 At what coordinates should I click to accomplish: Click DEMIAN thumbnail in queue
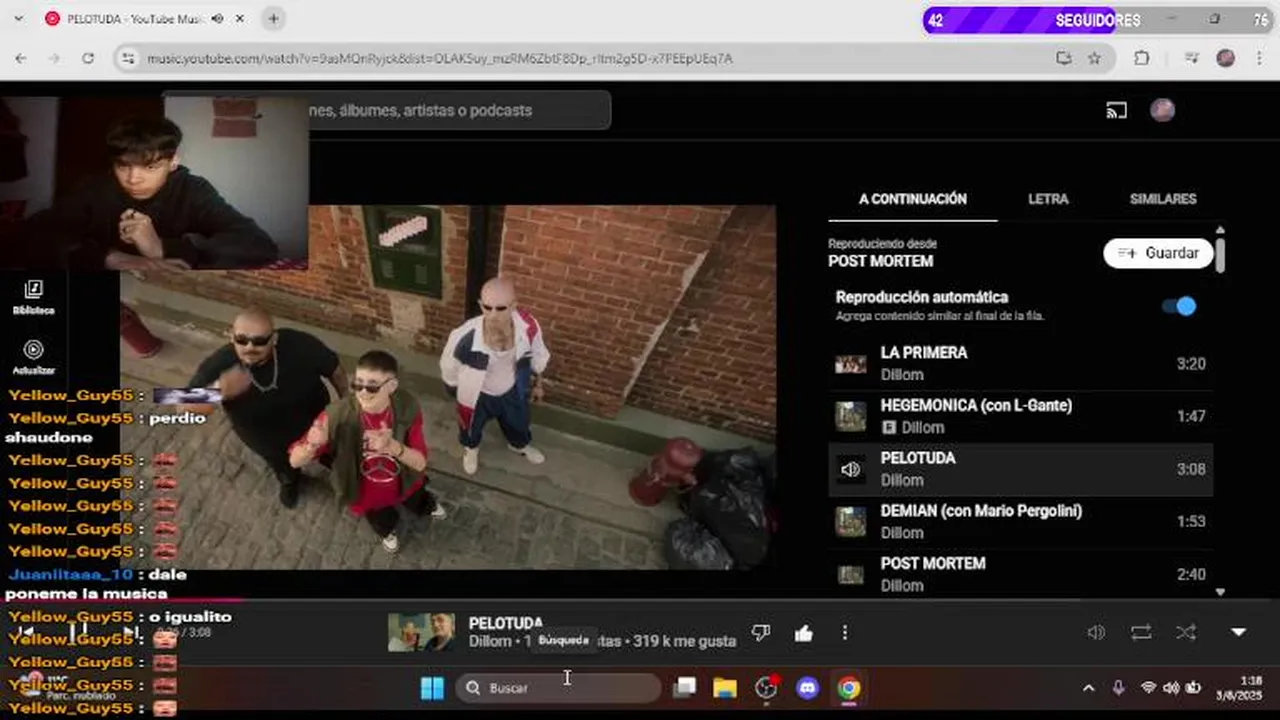point(851,521)
